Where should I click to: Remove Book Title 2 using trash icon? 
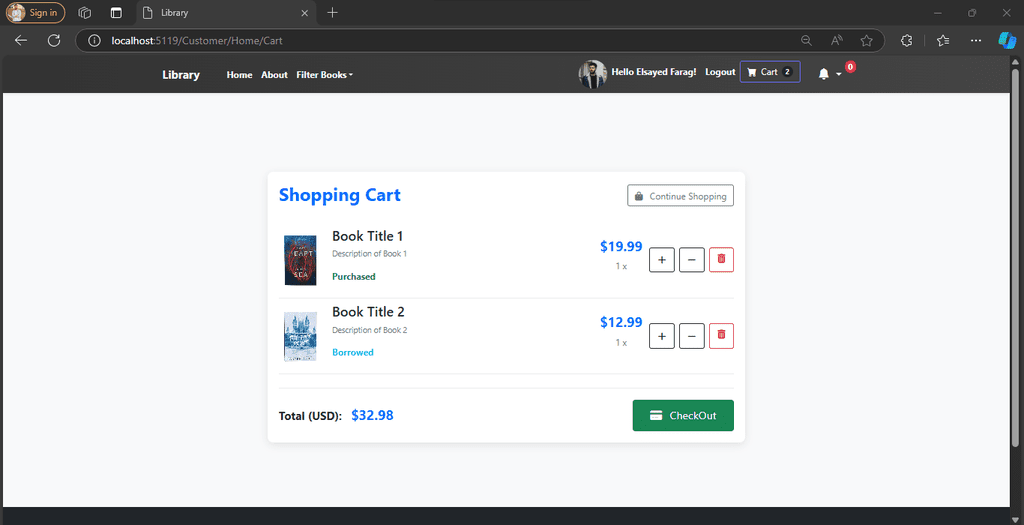tap(721, 336)
